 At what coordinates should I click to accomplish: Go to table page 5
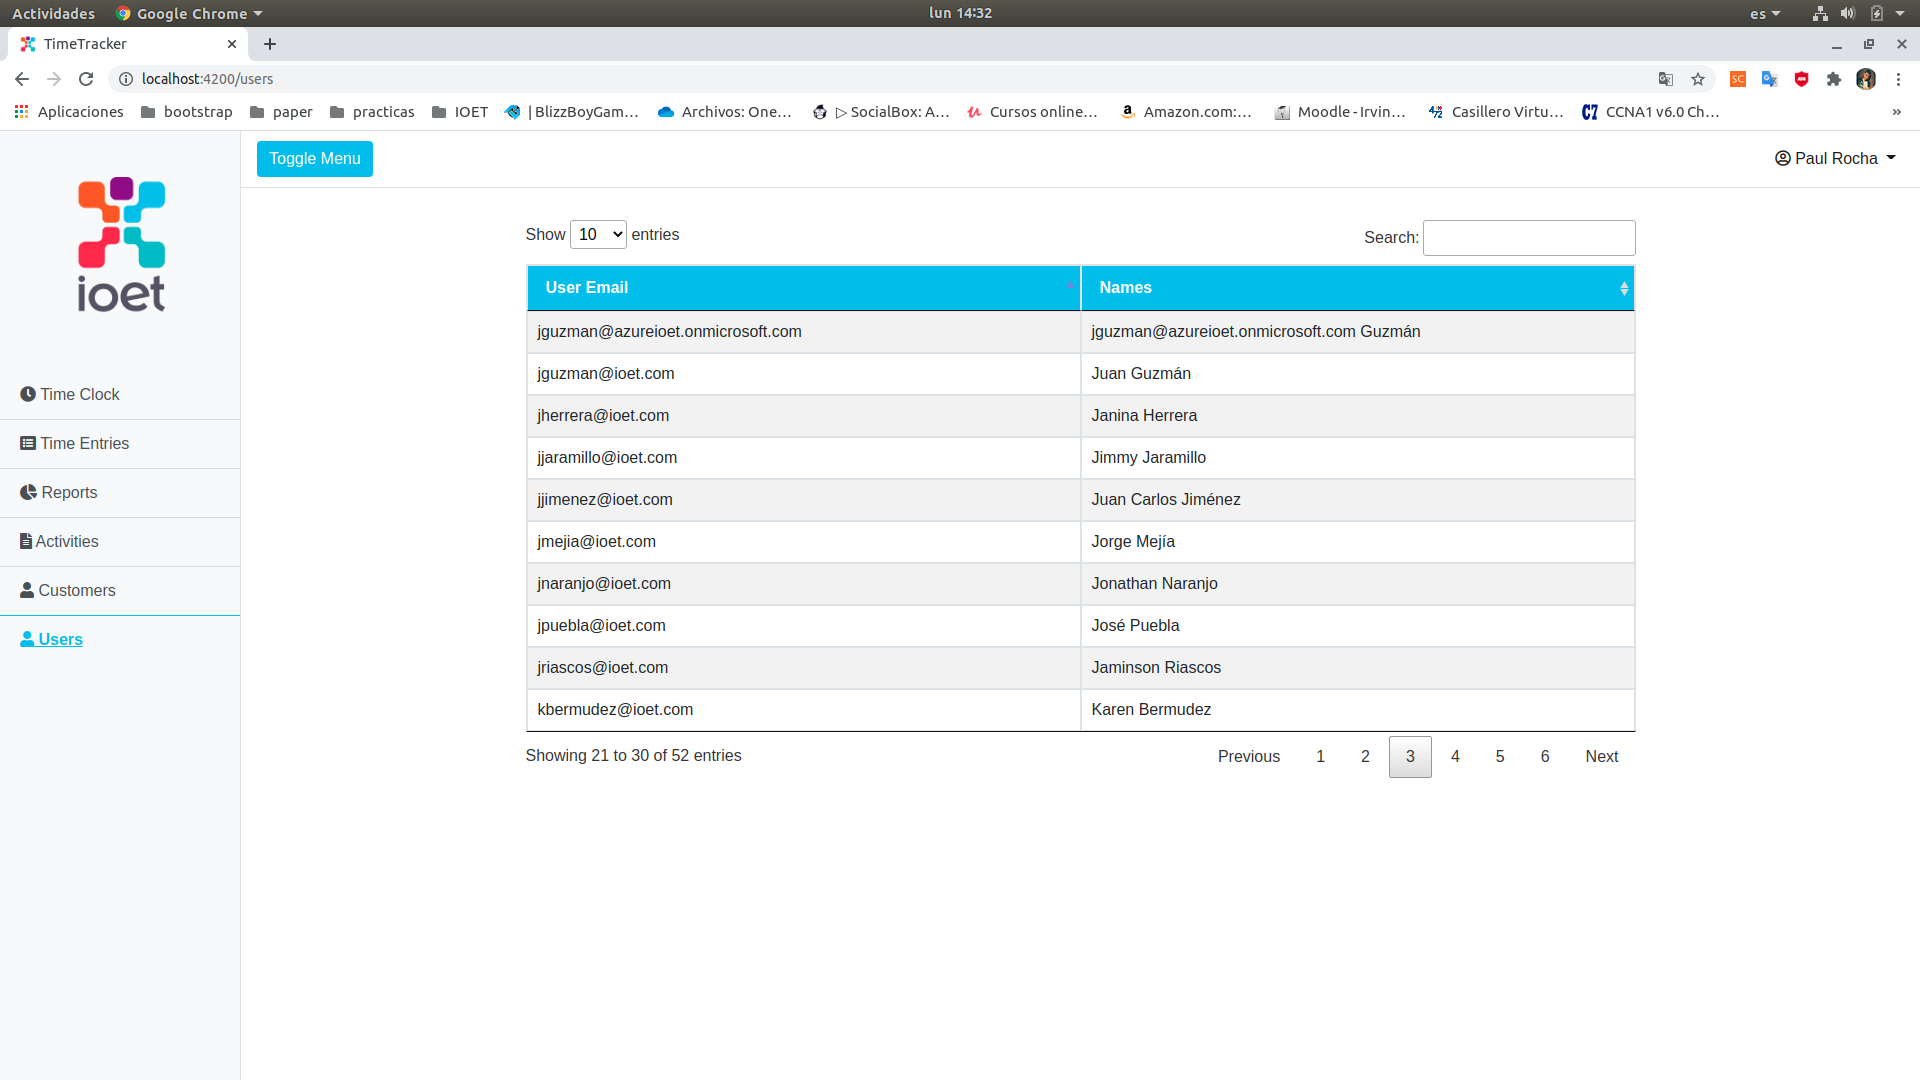[x=1499, y=756]
